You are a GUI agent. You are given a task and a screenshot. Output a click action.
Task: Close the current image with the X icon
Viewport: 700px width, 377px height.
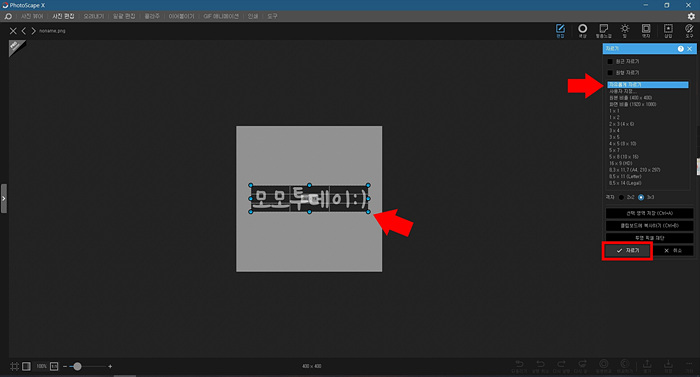tap(13, 31)
